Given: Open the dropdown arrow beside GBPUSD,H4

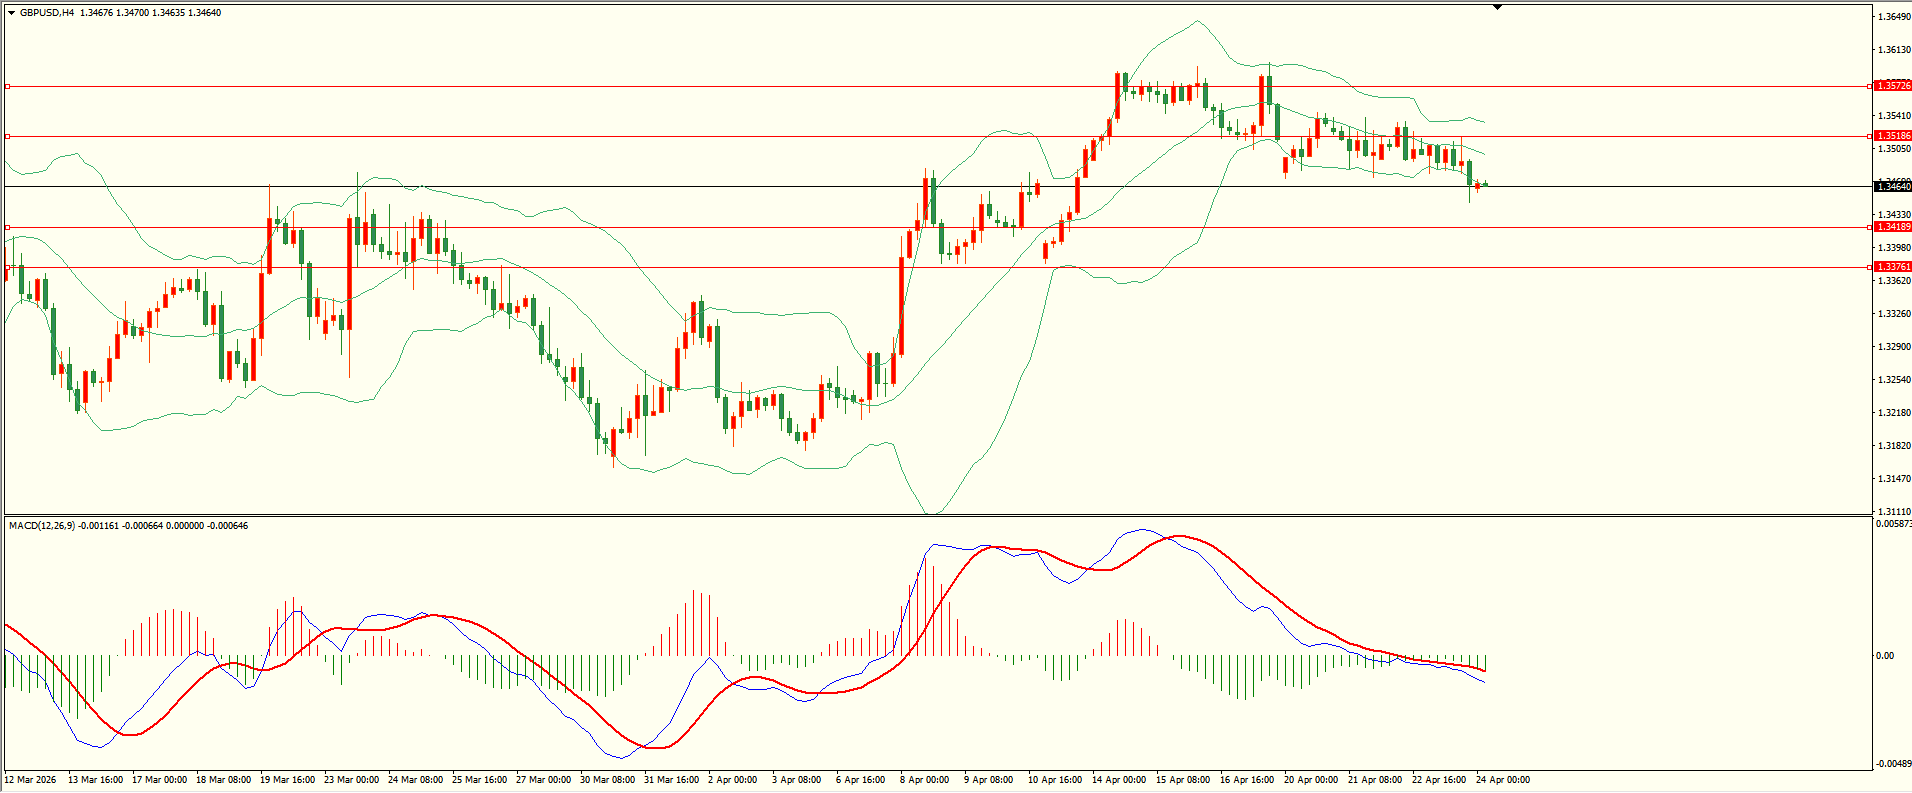Looking at the screenshot, I should tap(11, 13).
